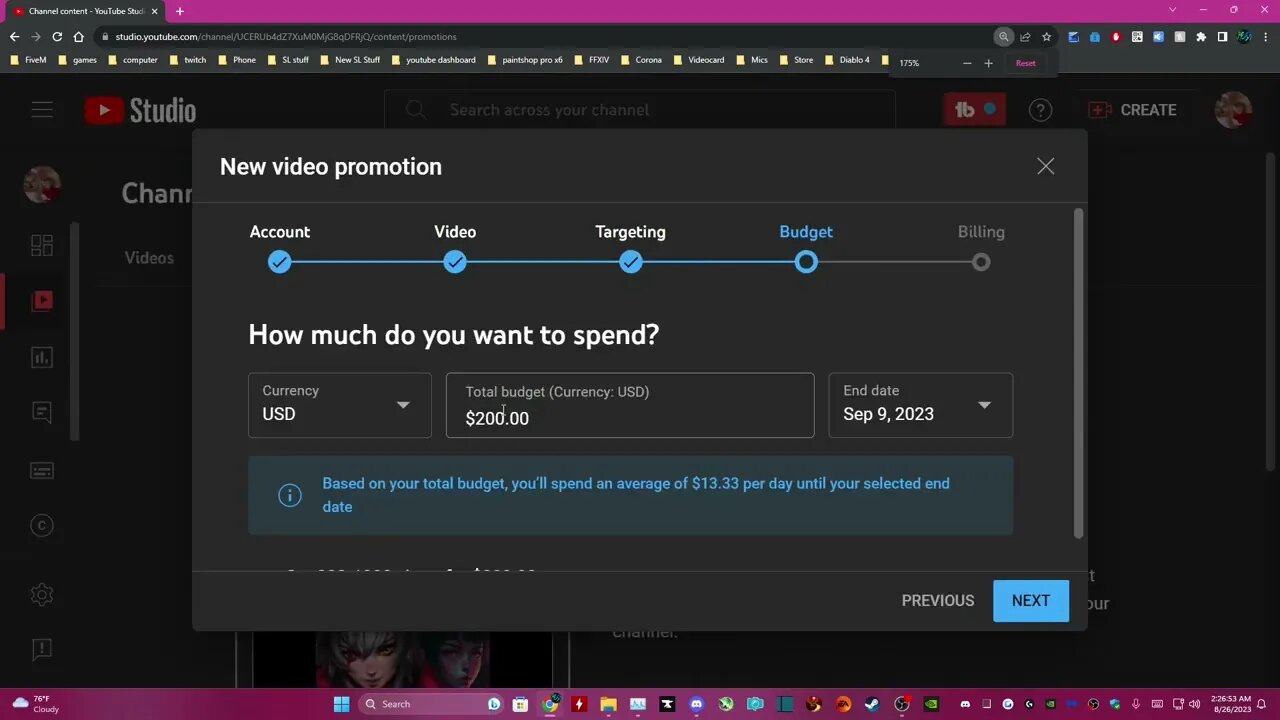Click the address bar URL

coord(286,37)
